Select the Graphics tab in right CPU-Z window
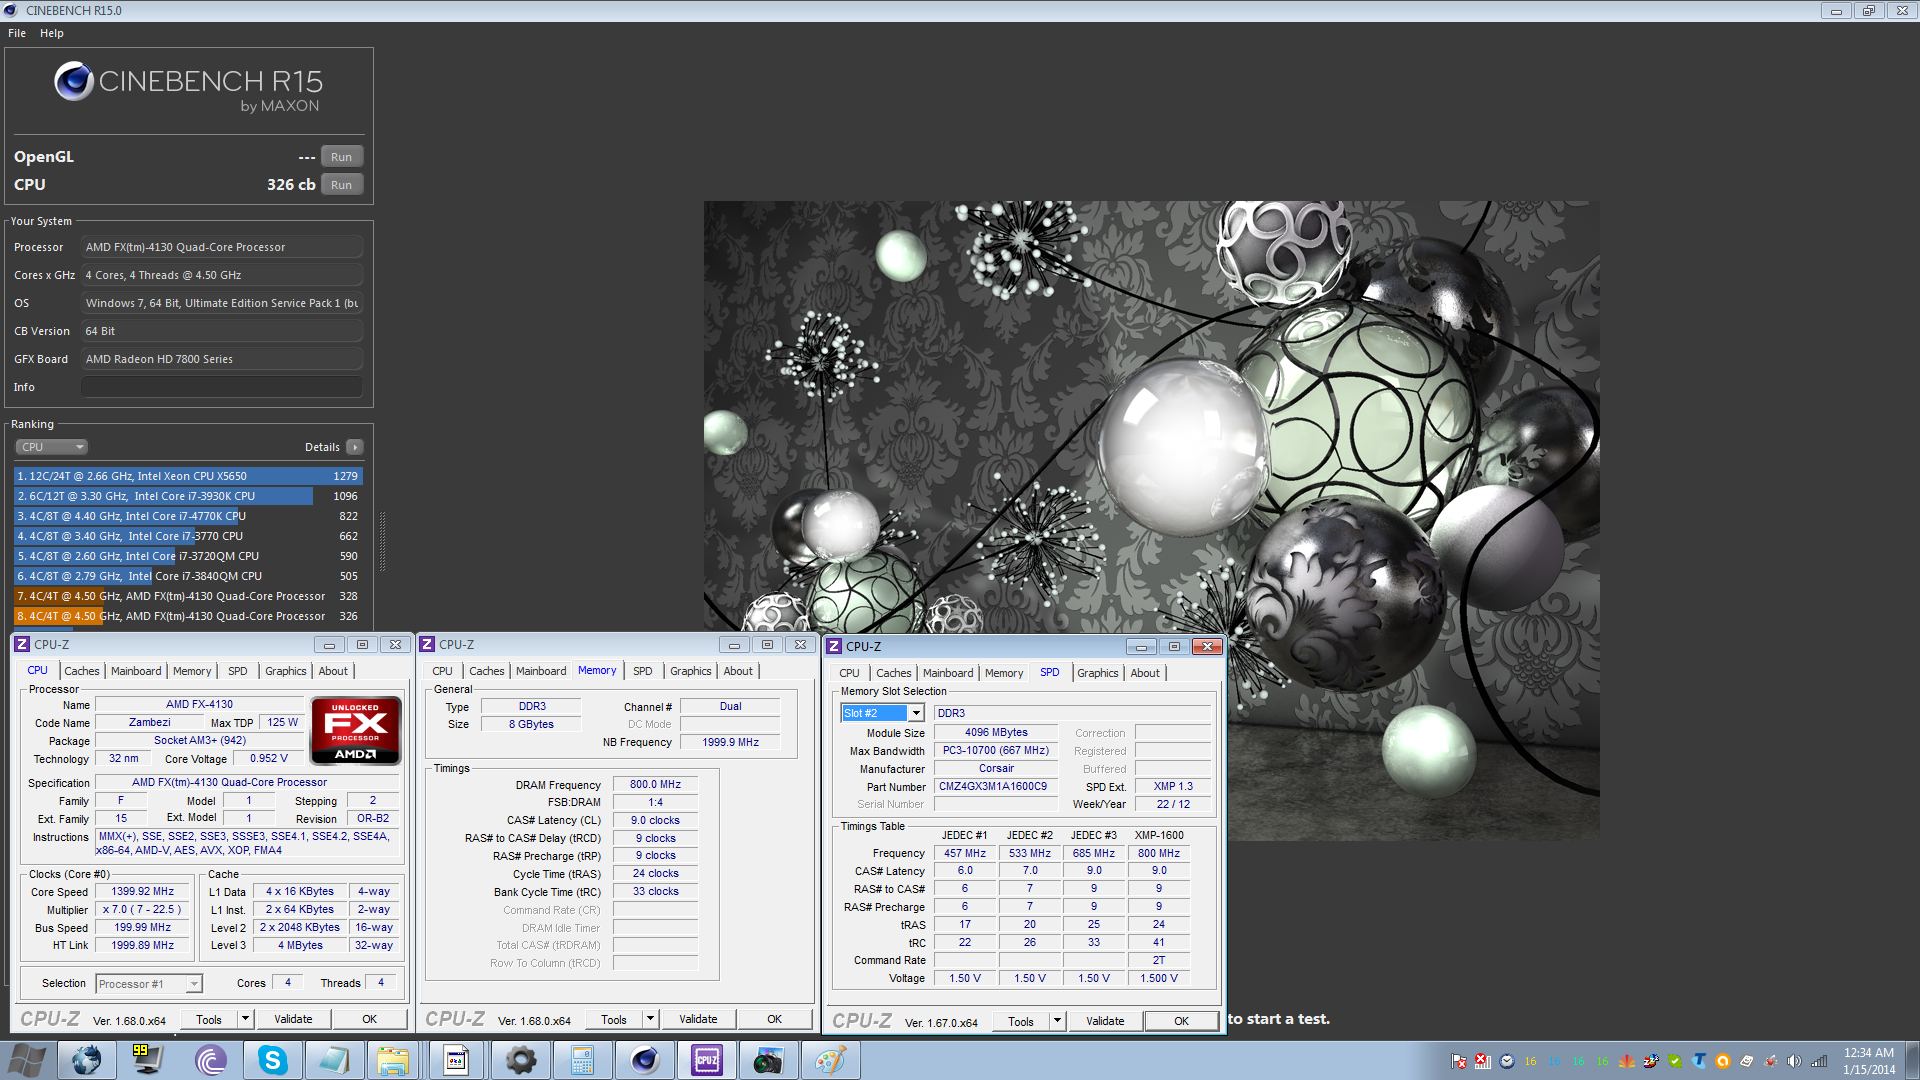Viewport: 1920px width, 1080px height. [1097, 673]
